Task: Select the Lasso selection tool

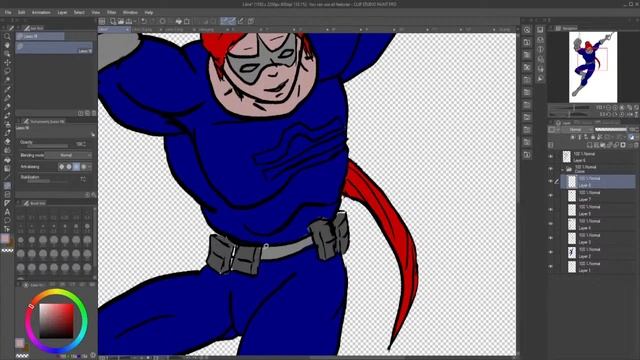Action: pyautogui.click(x=7, y=71)
